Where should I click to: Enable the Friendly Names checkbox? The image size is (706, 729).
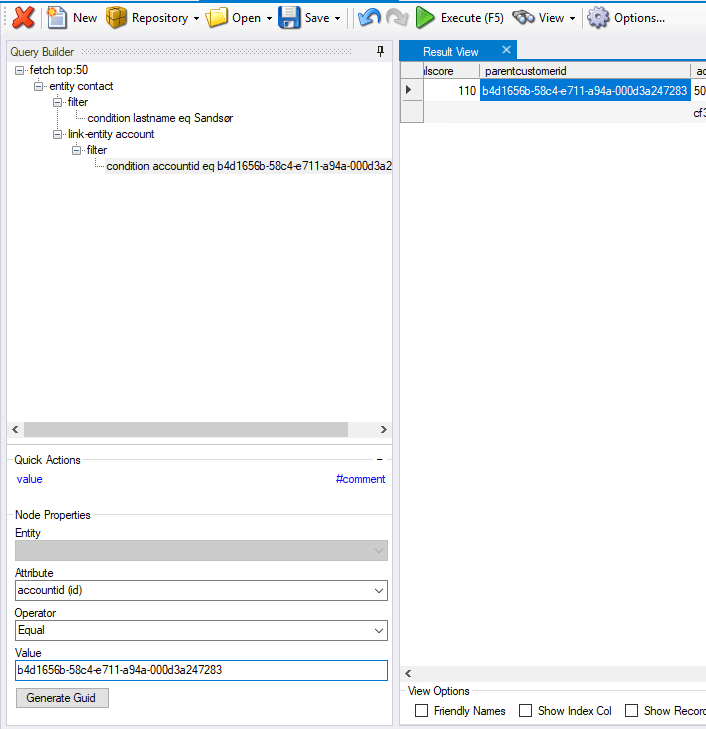[x=422, y=711]
